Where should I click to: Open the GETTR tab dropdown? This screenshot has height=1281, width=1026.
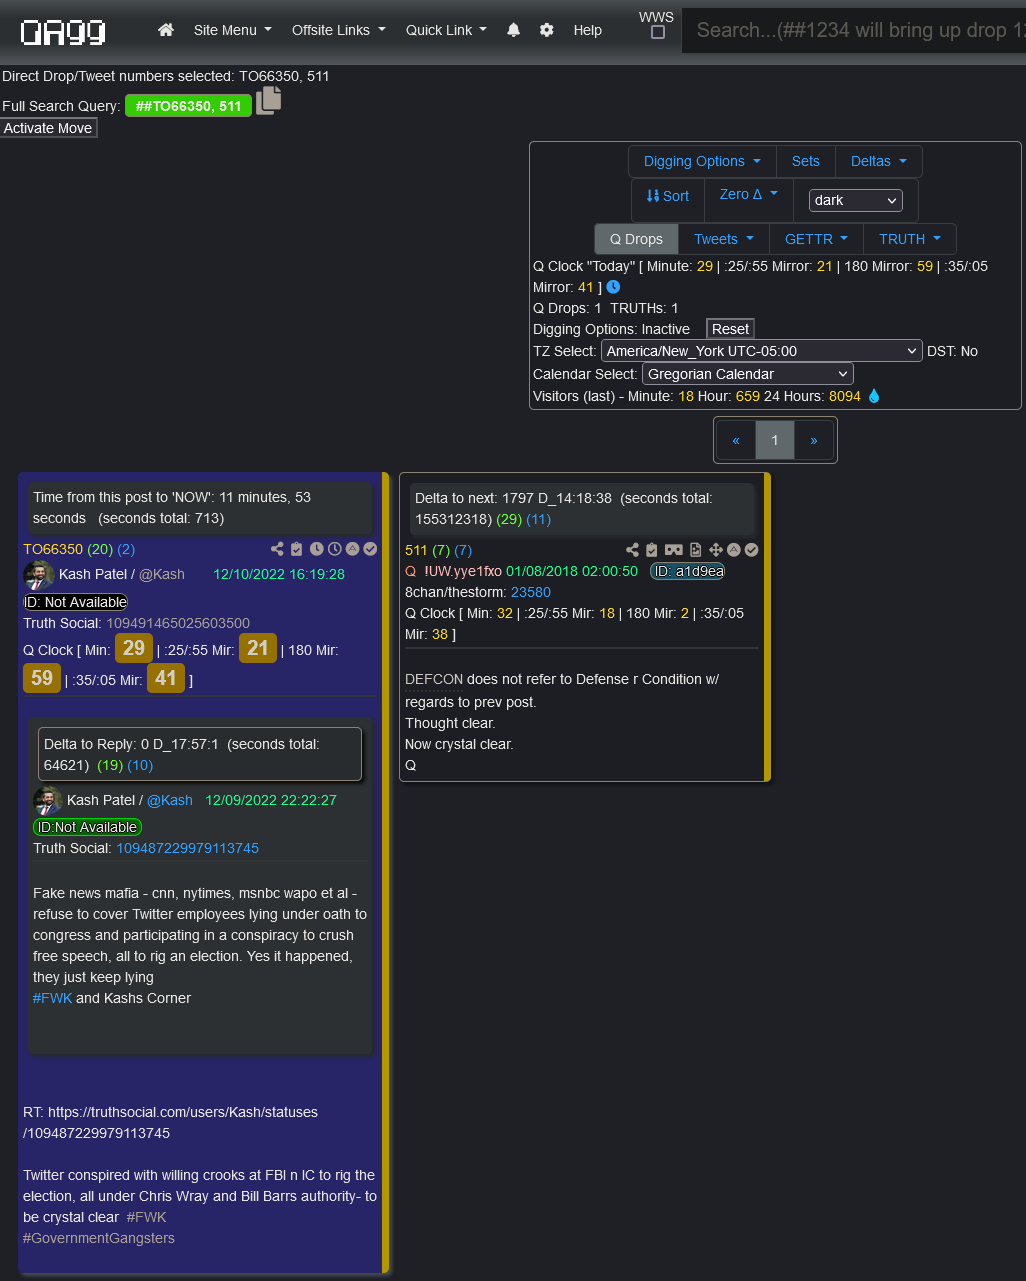pos(816,239)
